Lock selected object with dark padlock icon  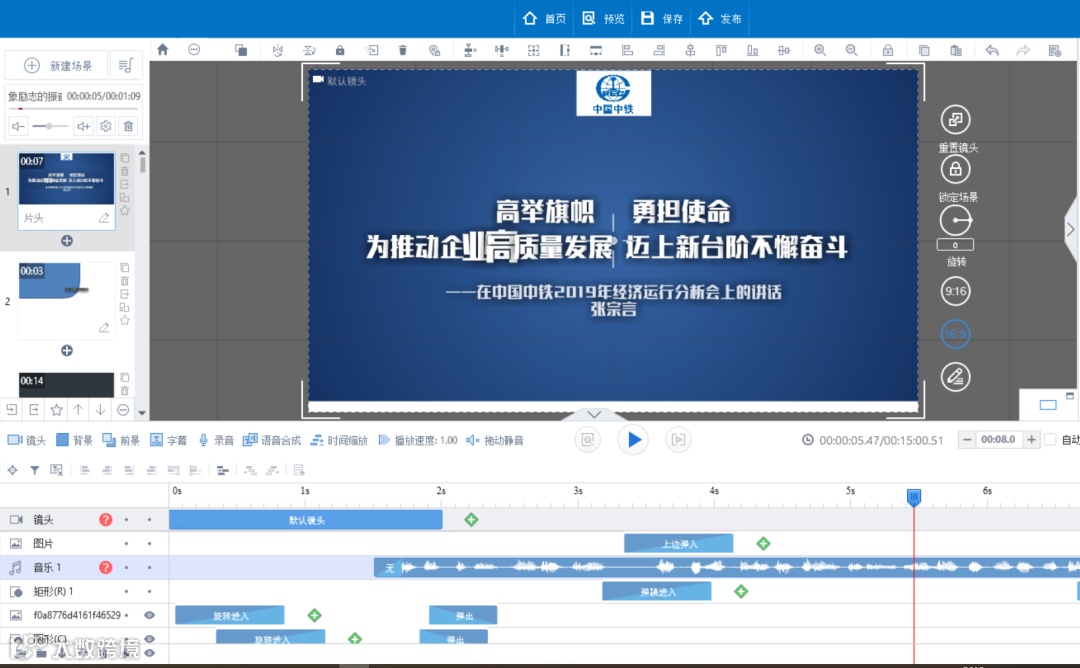(340, 50)
